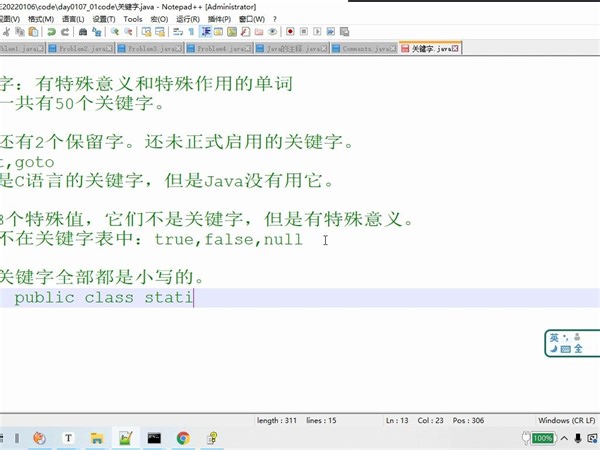This screenshot has width=600, height=450.
Task: Switch to the Comments.java tab
Action: tap(364, 49)
